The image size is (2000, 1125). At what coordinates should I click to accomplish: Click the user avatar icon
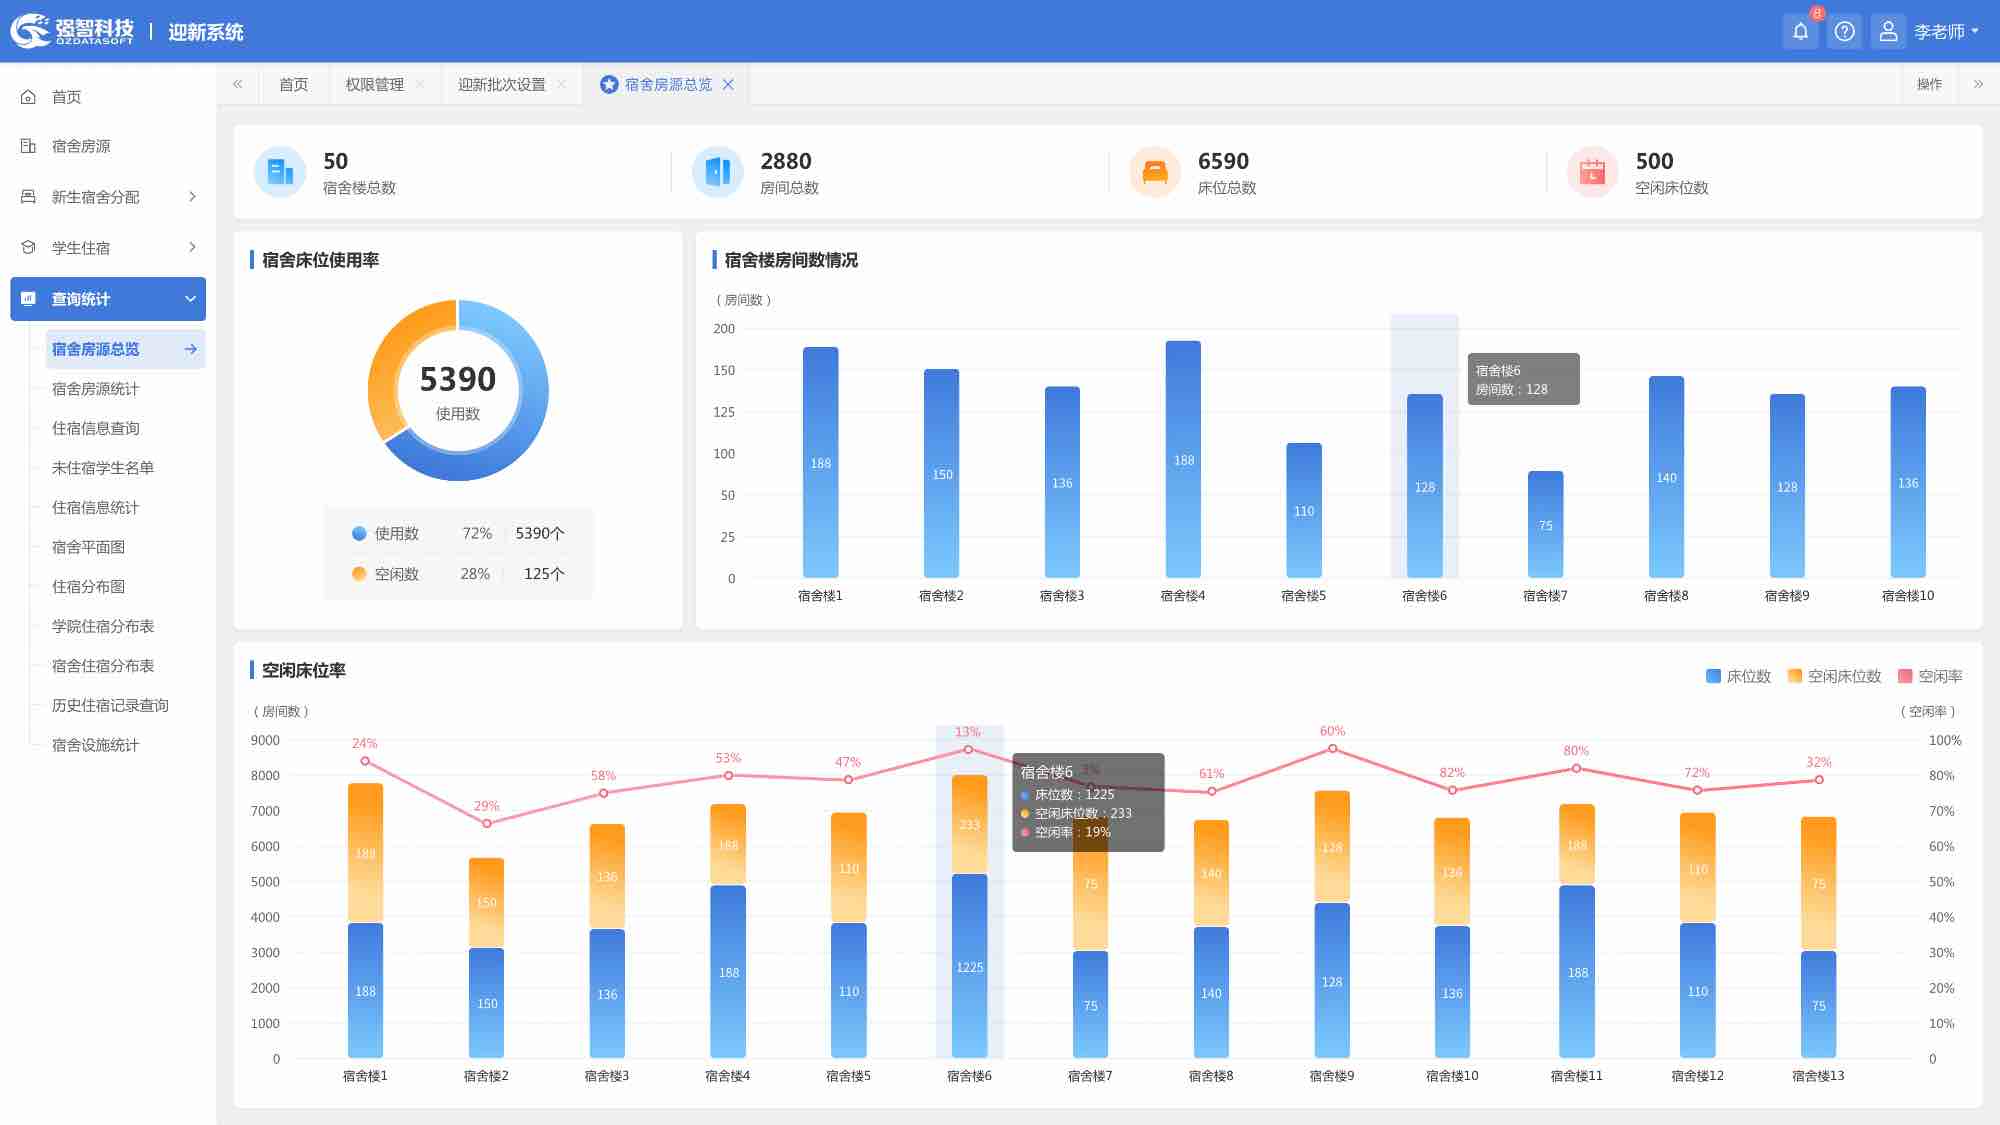[1888, 31]
